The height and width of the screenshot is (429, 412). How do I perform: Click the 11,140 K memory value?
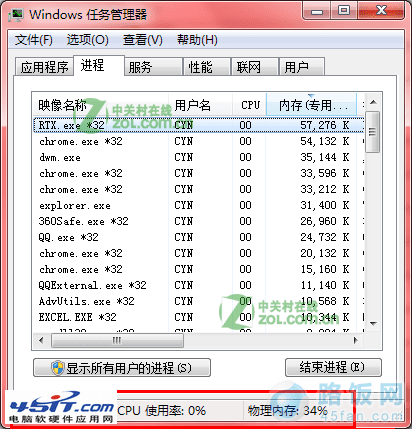325,285
